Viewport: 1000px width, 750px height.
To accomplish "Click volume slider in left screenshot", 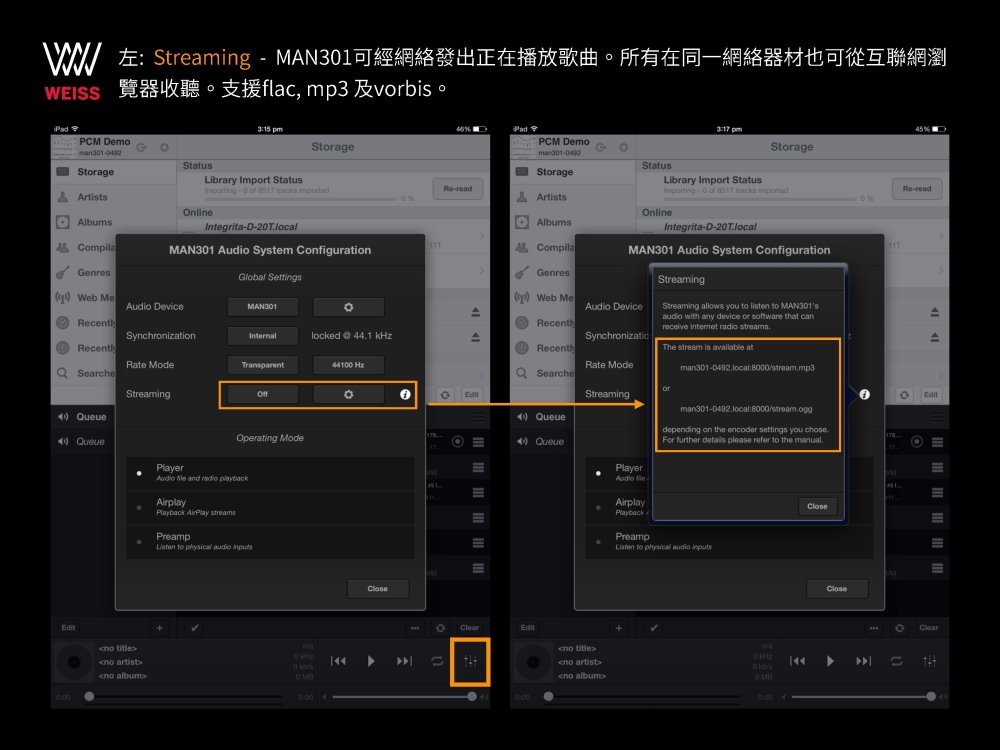I will [x=404, y=696].
